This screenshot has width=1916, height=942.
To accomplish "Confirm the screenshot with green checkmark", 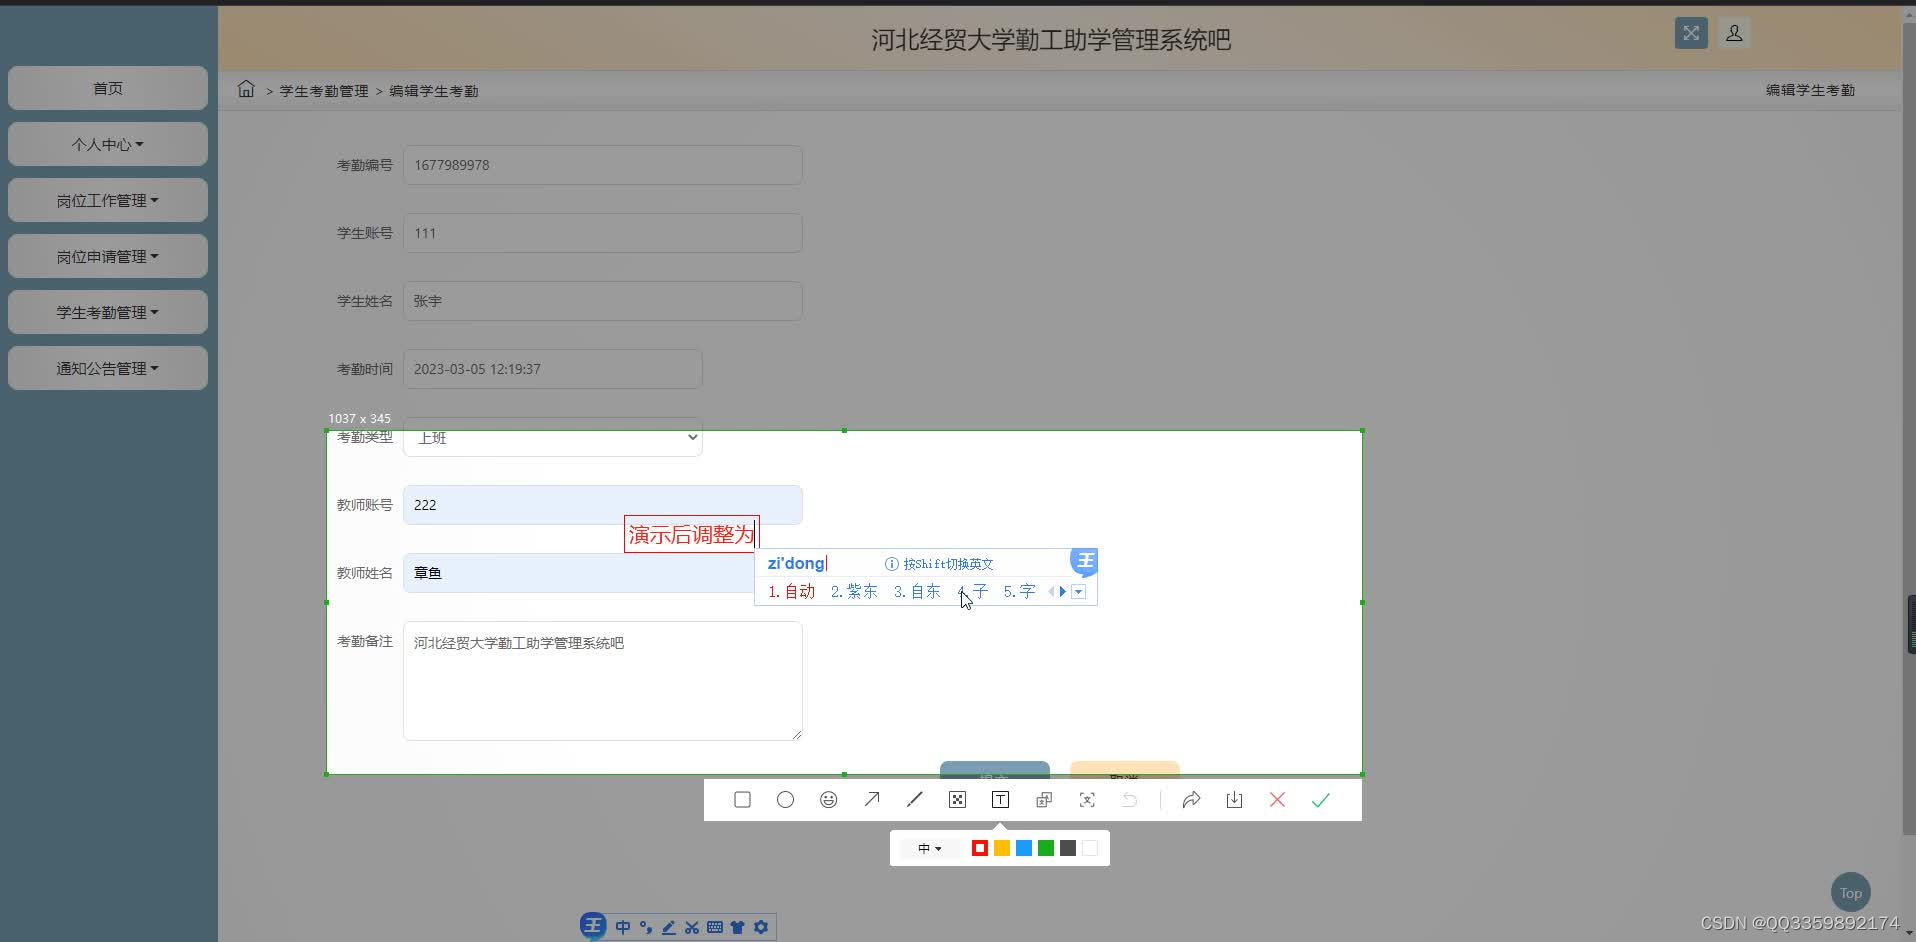I will [x=1320, y=800].
